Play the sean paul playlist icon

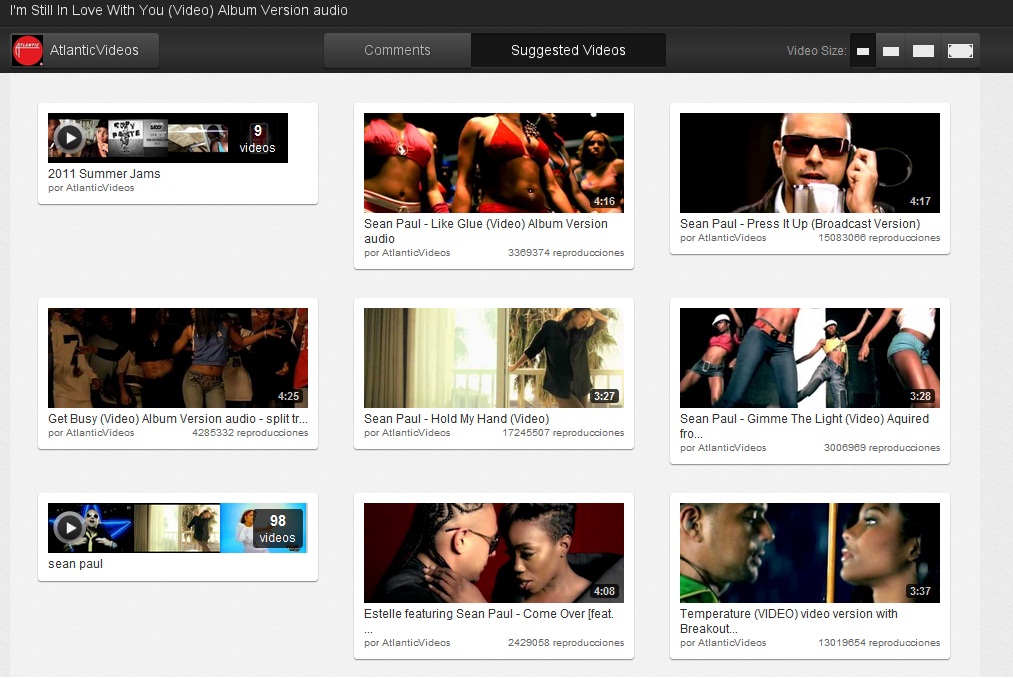pyautogui.click(x=69, y=528)
